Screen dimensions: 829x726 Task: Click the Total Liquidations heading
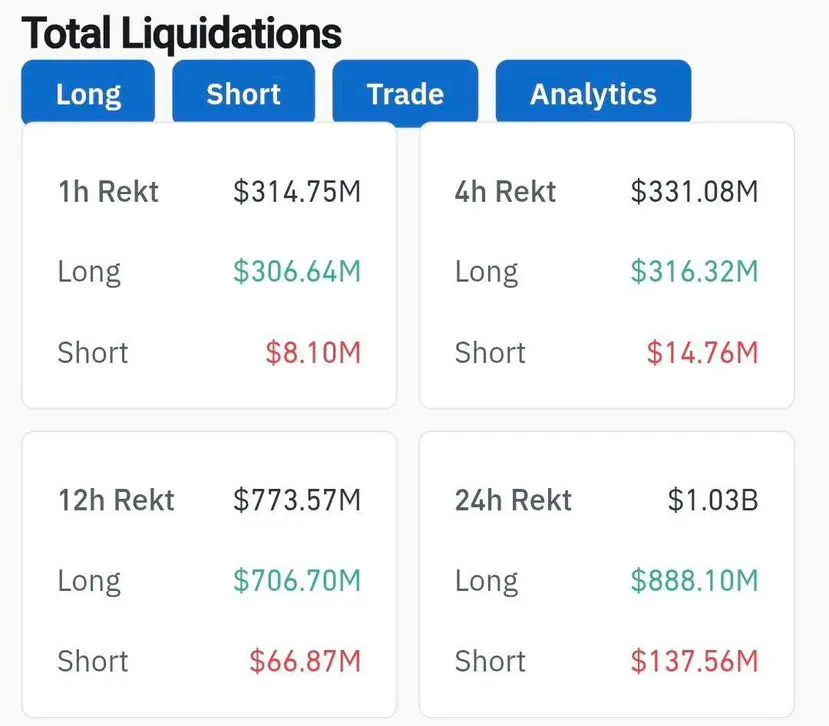pyautogui.click(x=181, y=33)
